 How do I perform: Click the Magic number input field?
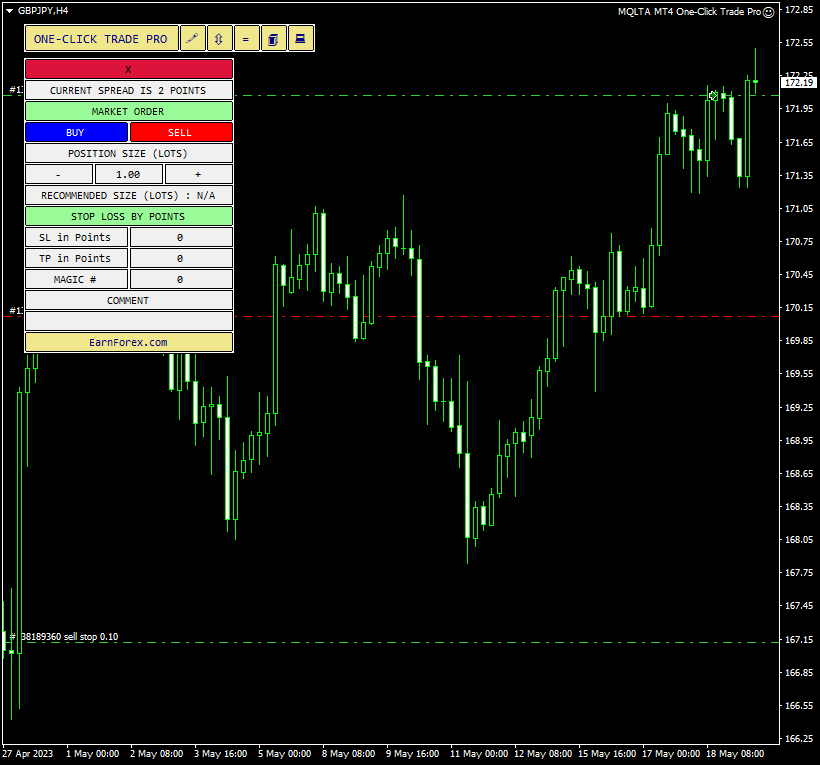click(180, 279)
